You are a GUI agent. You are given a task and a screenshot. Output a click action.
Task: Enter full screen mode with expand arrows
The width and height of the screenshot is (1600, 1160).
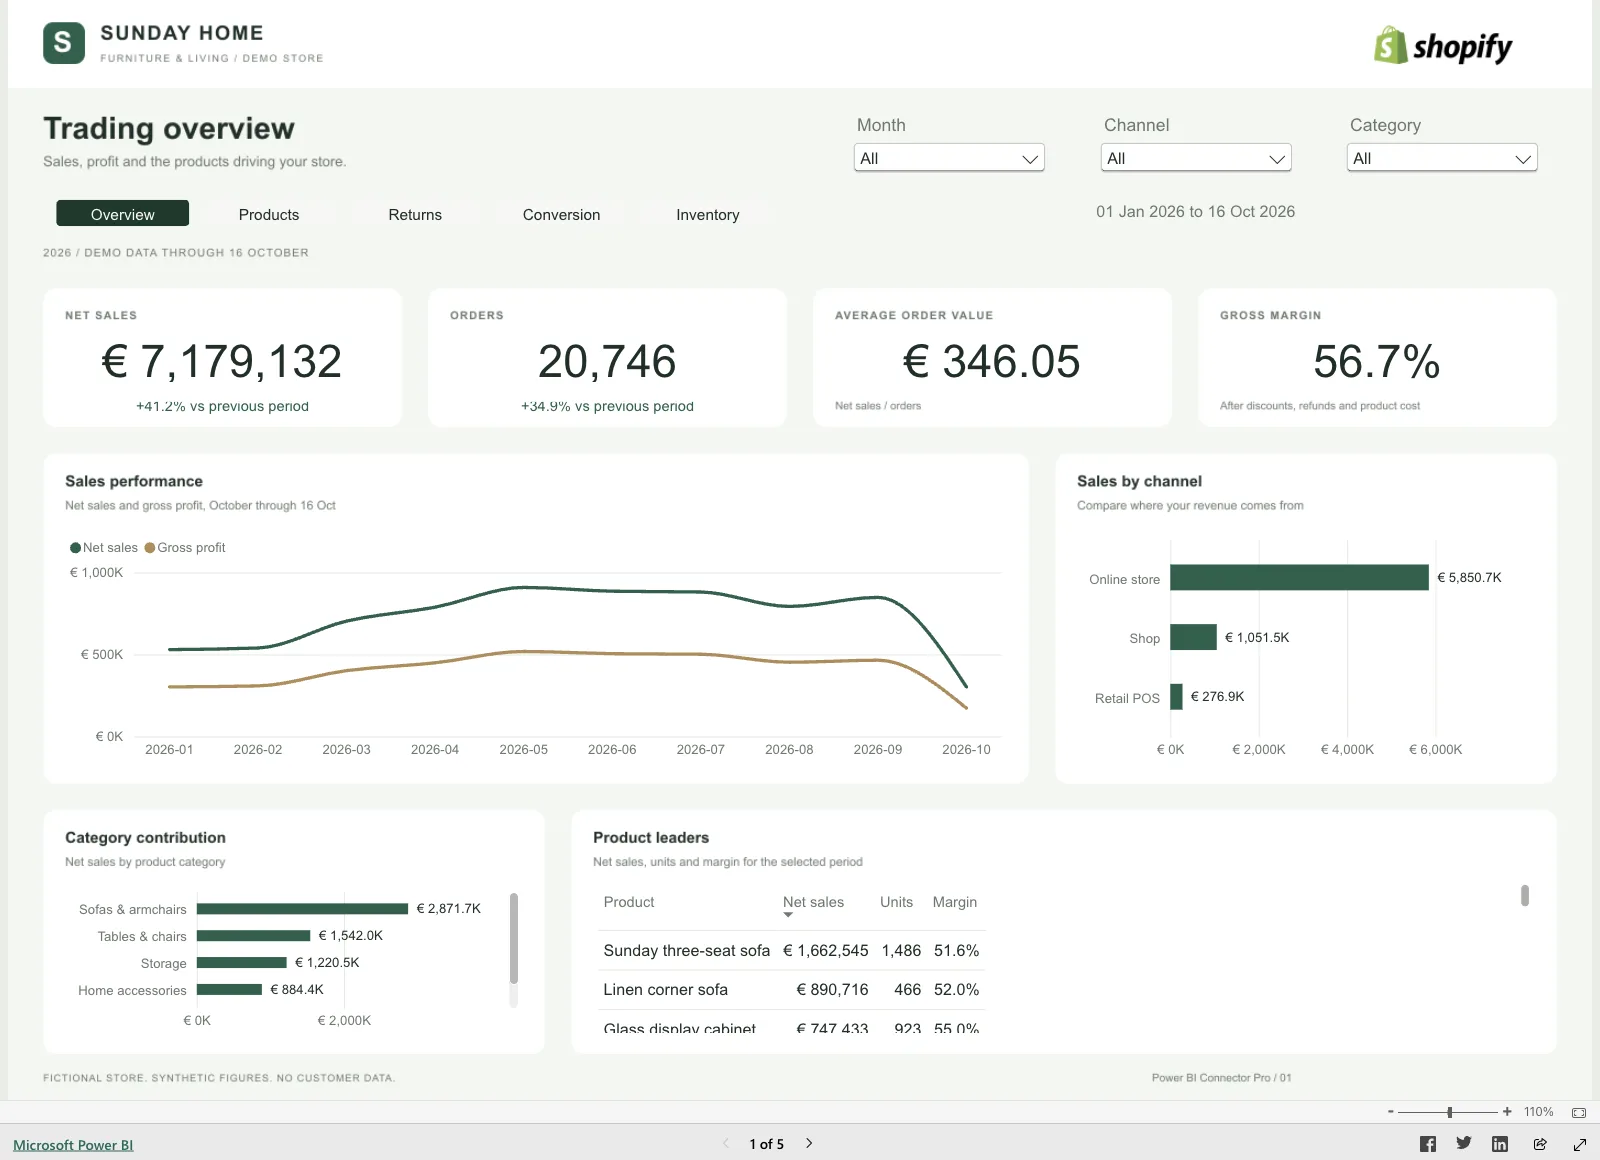tap(1580, 1144)
